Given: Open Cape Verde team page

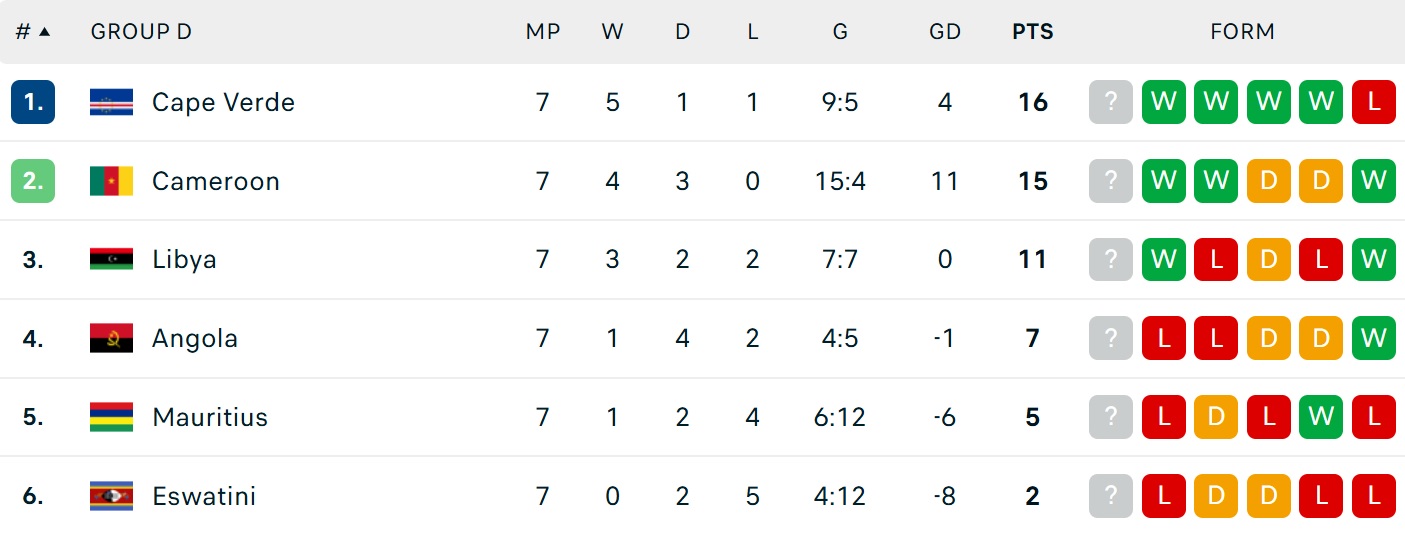Looking at the screenshot, I should pyautogui.click(x=223, y=102).
